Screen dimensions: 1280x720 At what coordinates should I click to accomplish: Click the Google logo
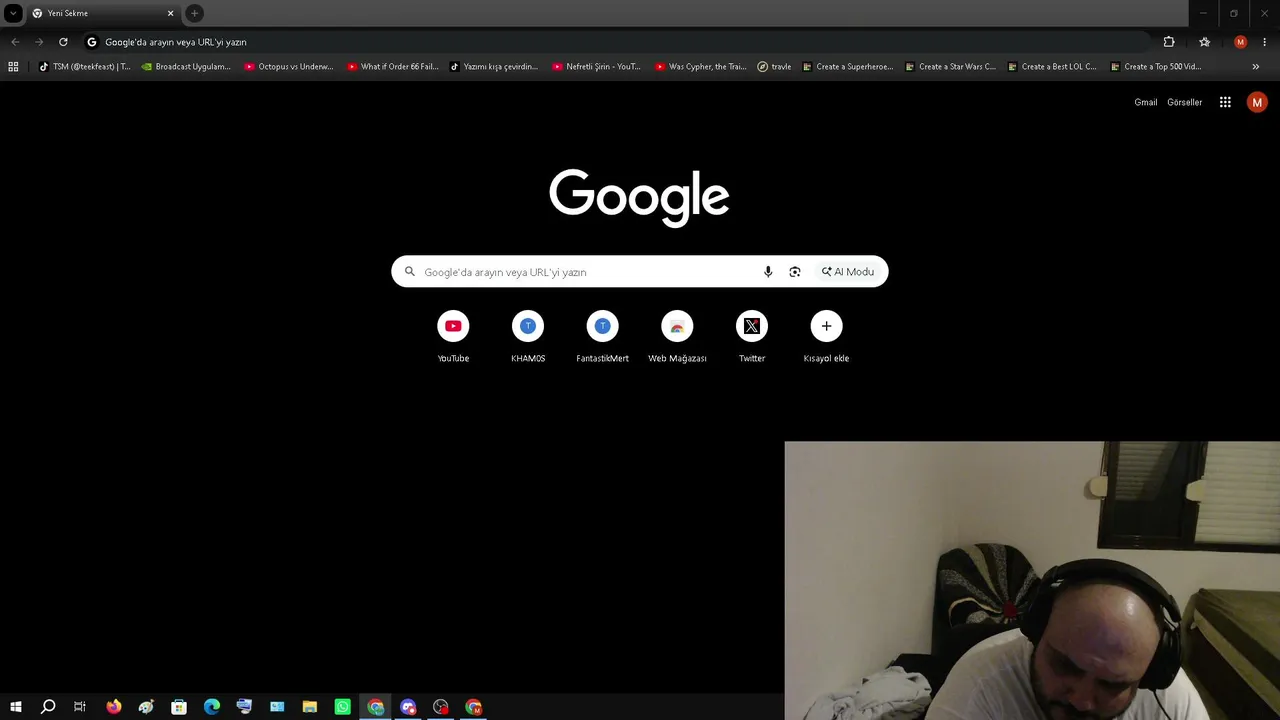639,197
